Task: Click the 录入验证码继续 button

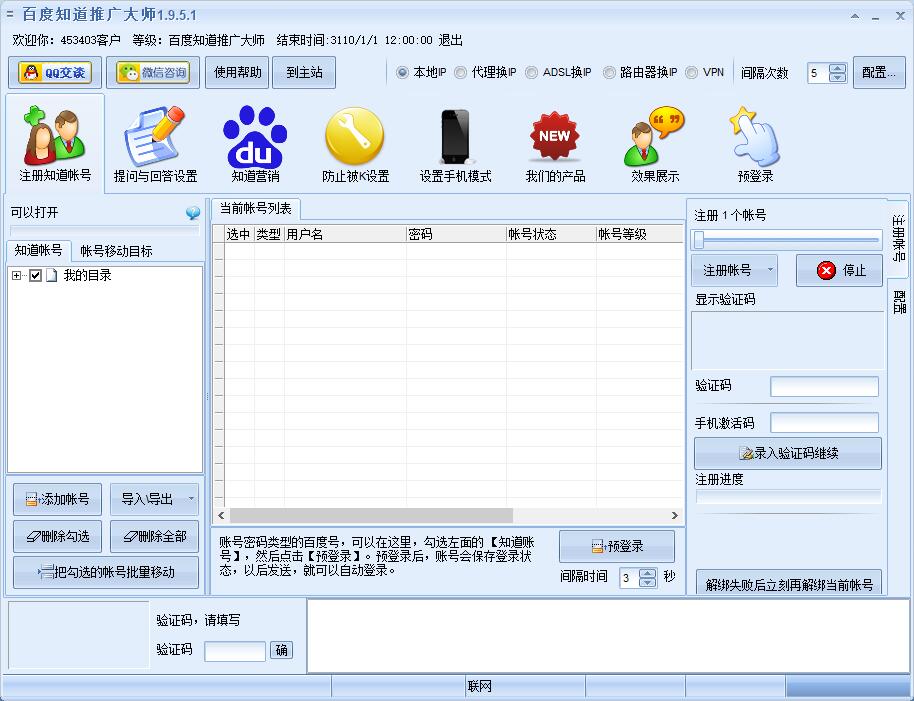Action: [x=788, y=453]
